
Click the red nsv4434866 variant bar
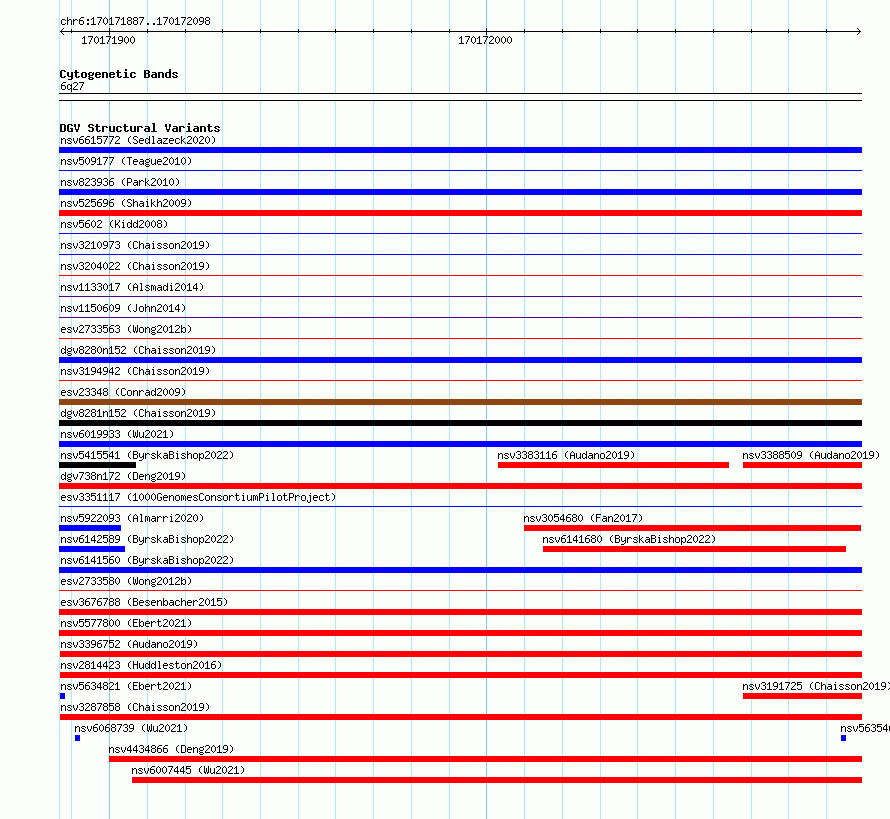(485, 759)
